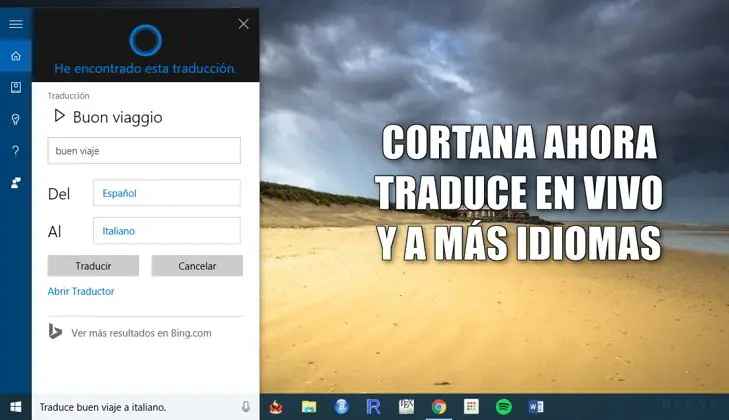The height and width of the screenshot is (420, 729).
Task: Go to Cortana Home in sidebar
Action: tap(16, 56)
